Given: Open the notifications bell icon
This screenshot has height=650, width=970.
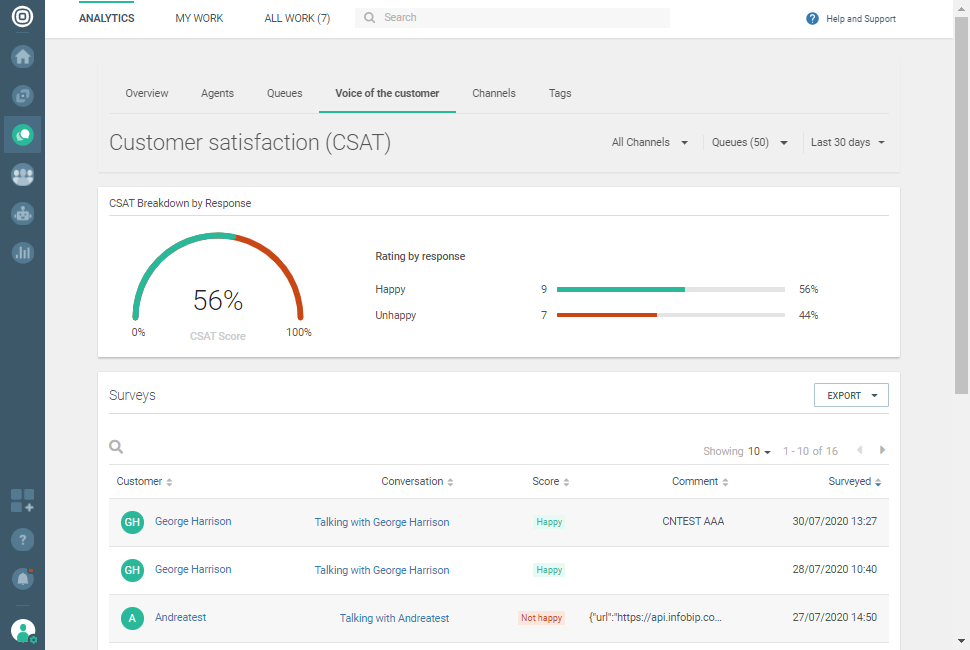Looking at the screenshot, I should coord(22,578).
